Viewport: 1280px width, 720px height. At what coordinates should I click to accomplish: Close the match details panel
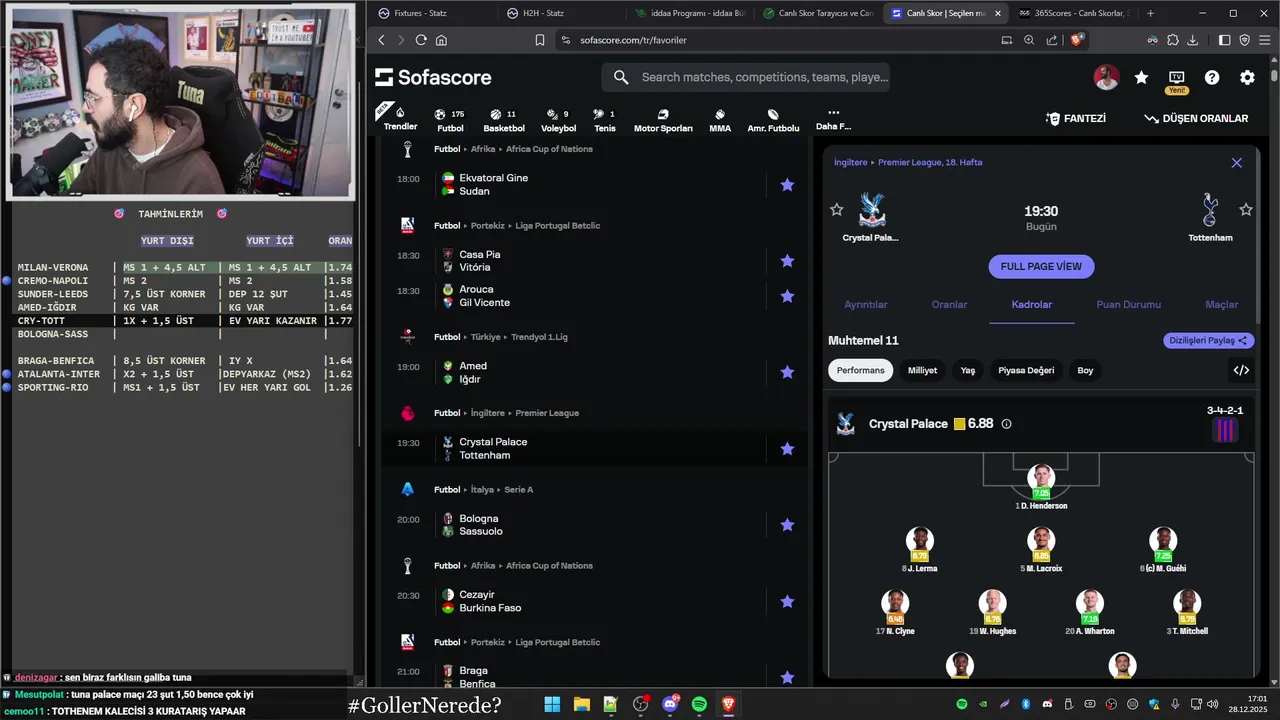coord(1236,163)
